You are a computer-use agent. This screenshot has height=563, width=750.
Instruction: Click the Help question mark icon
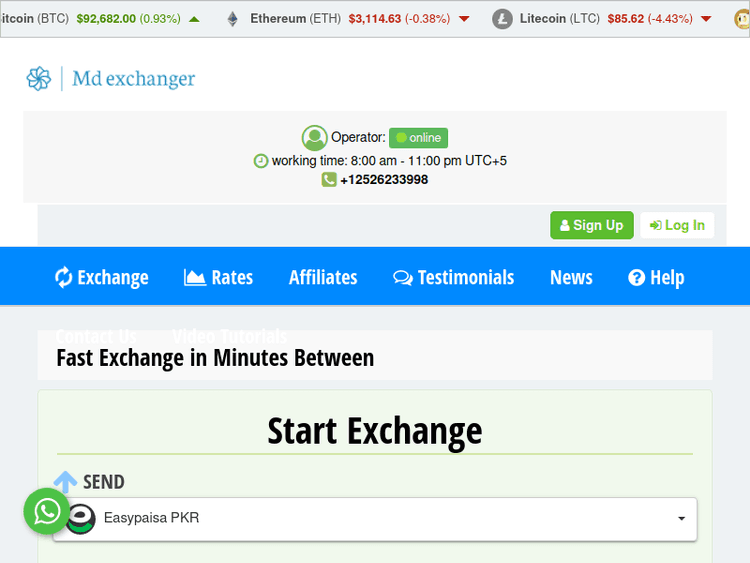point(637,277)
